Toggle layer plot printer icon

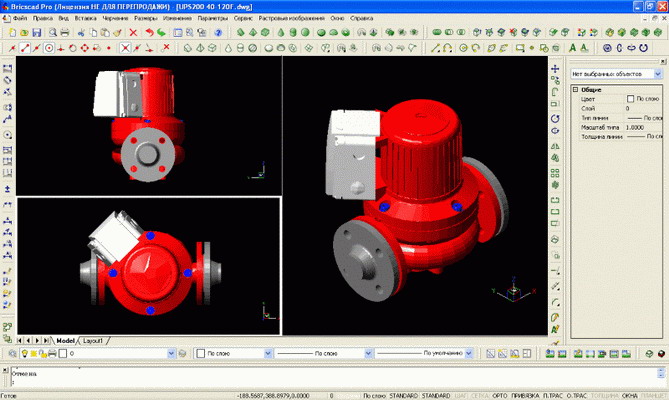click(52, 354)
